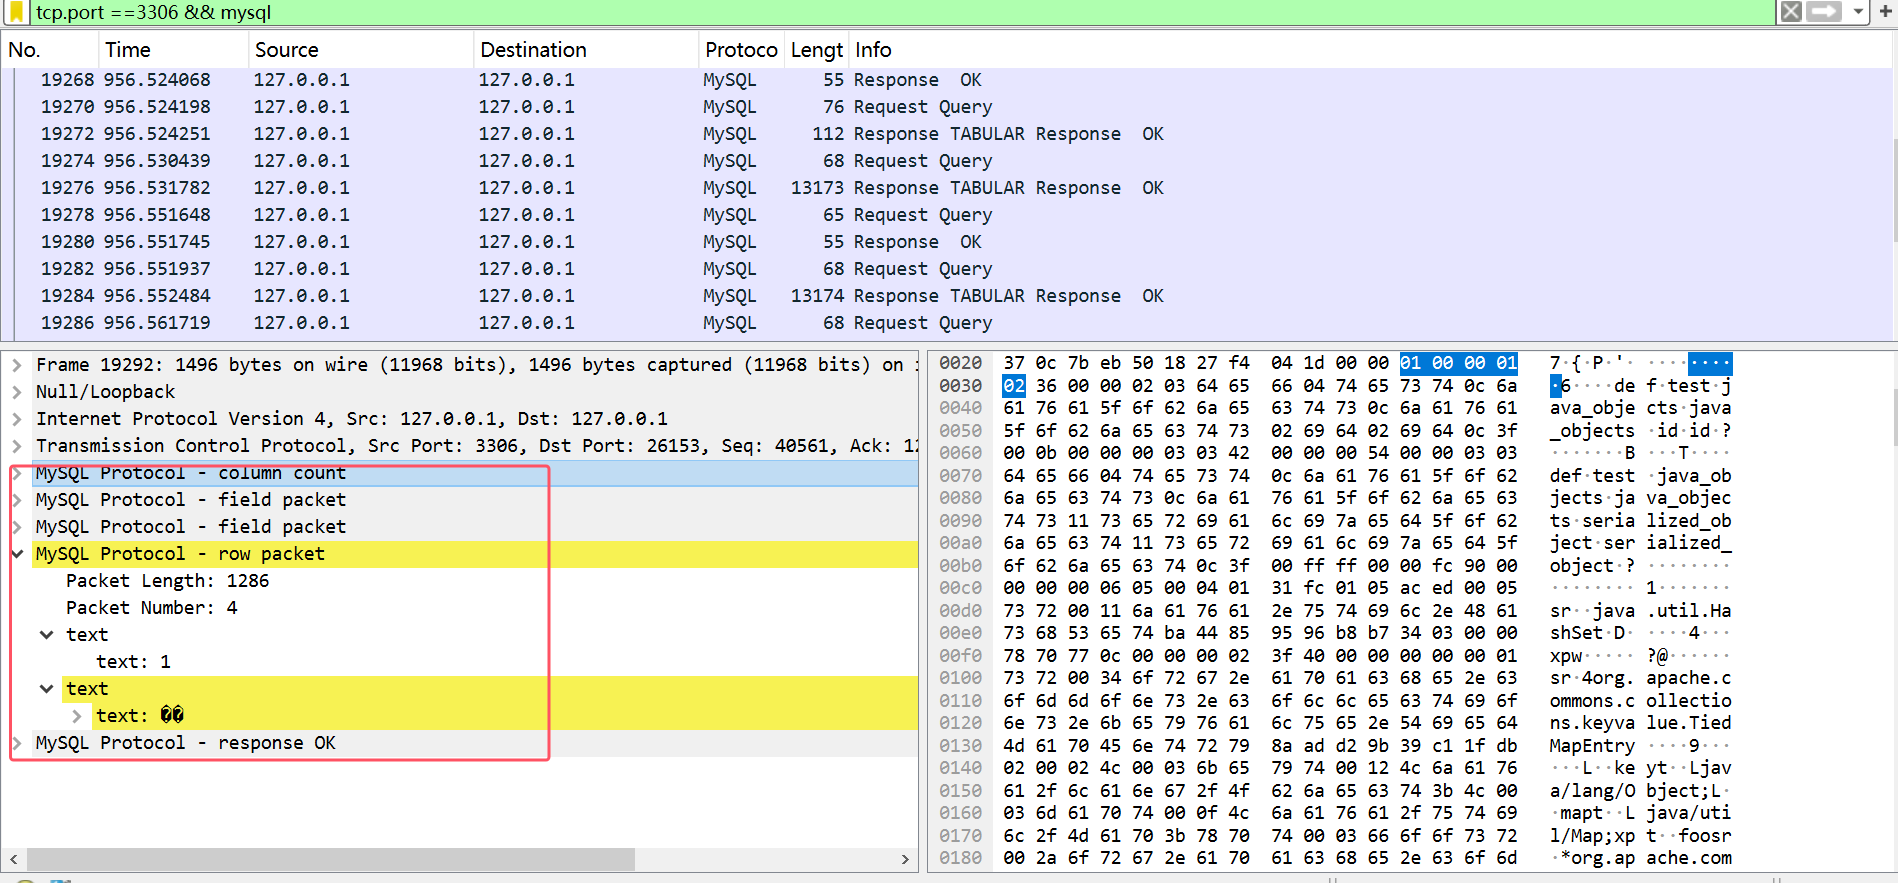This screenshot has width=1898, height=883.
Task: Expand the Null/Loopback tree node
Action: (17, 392)
